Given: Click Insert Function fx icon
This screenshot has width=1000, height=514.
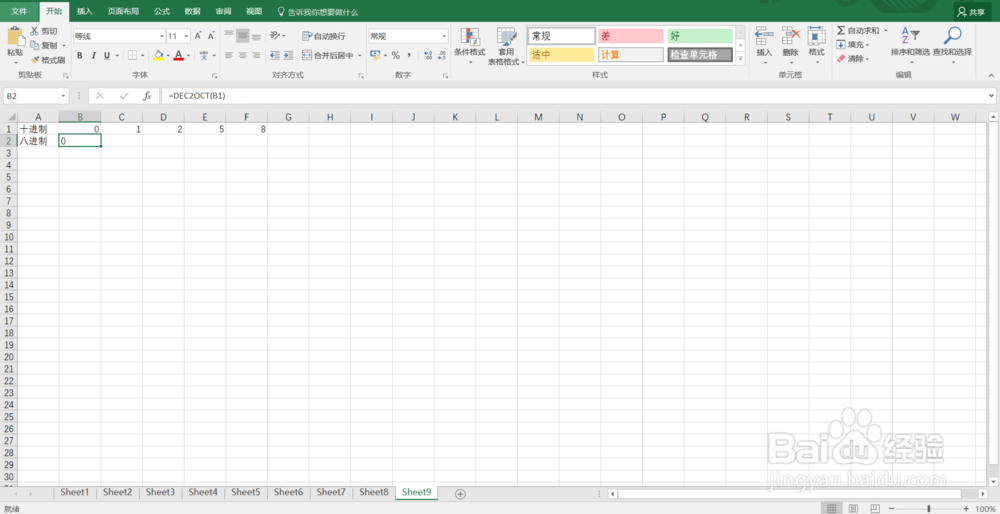Looking at the screenshot, I should coord(147,96).
